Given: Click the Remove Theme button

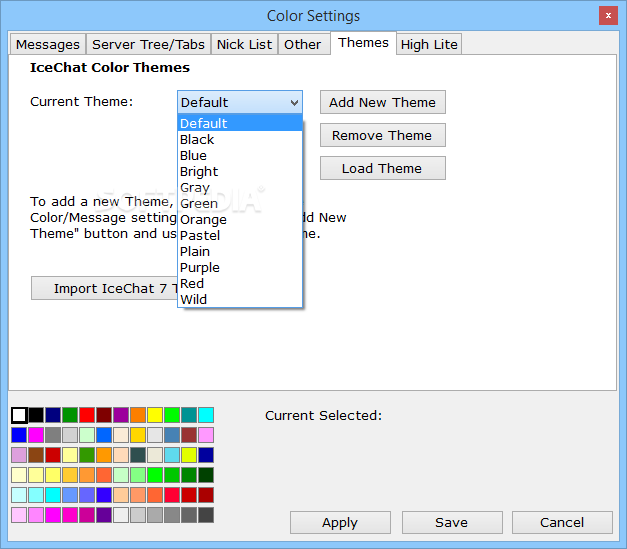Looking at the screenshot, I should pyautogui.click(x=383, y=136).
